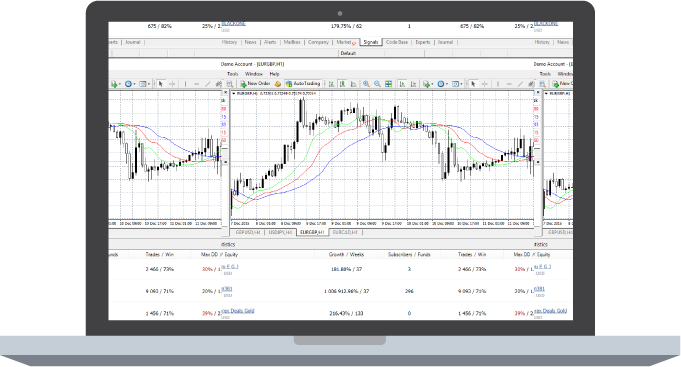Click the Default profile label in status bar
This screenshot has width=681, height=367.
click(348, 53)
